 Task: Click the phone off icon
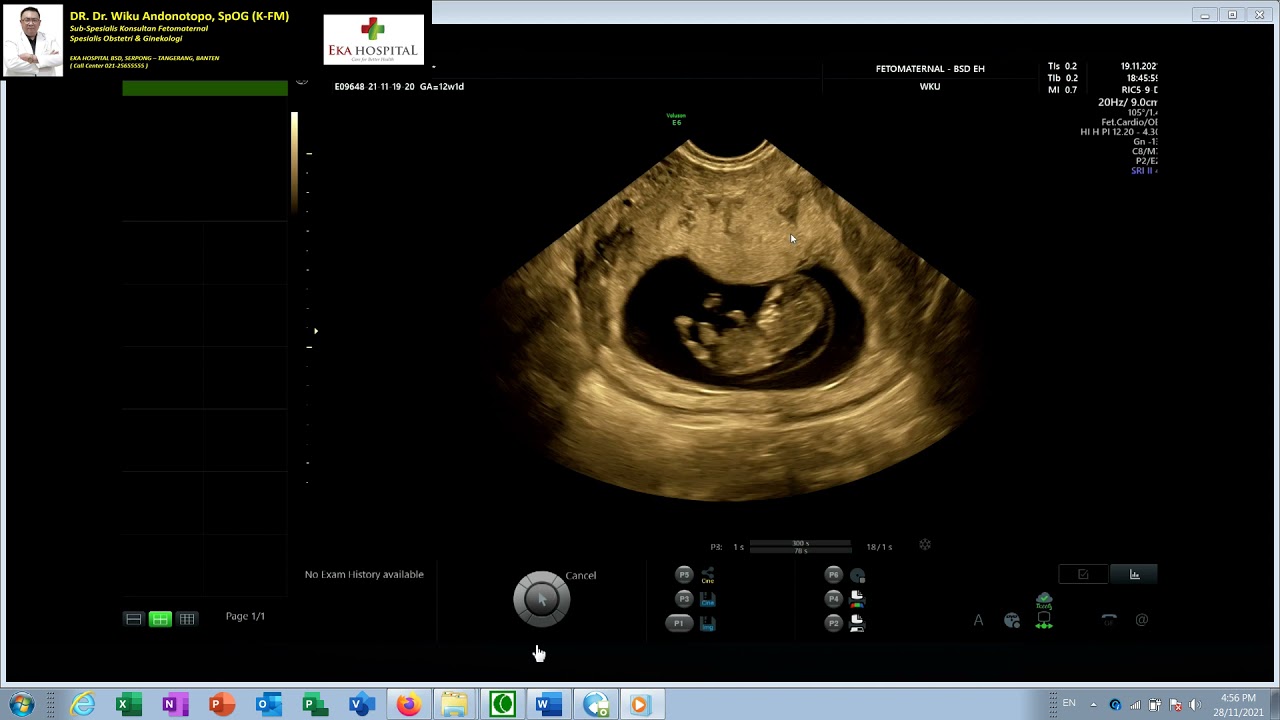coord(1109,620)
